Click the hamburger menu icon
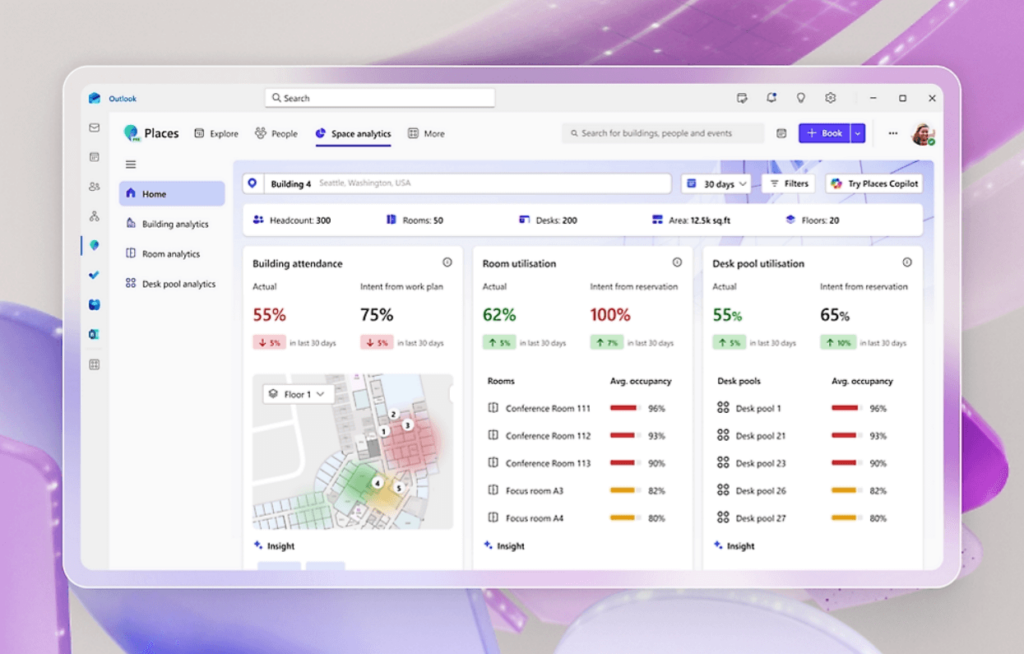This screenshot has width=1024, height=654. click(131, 165)
